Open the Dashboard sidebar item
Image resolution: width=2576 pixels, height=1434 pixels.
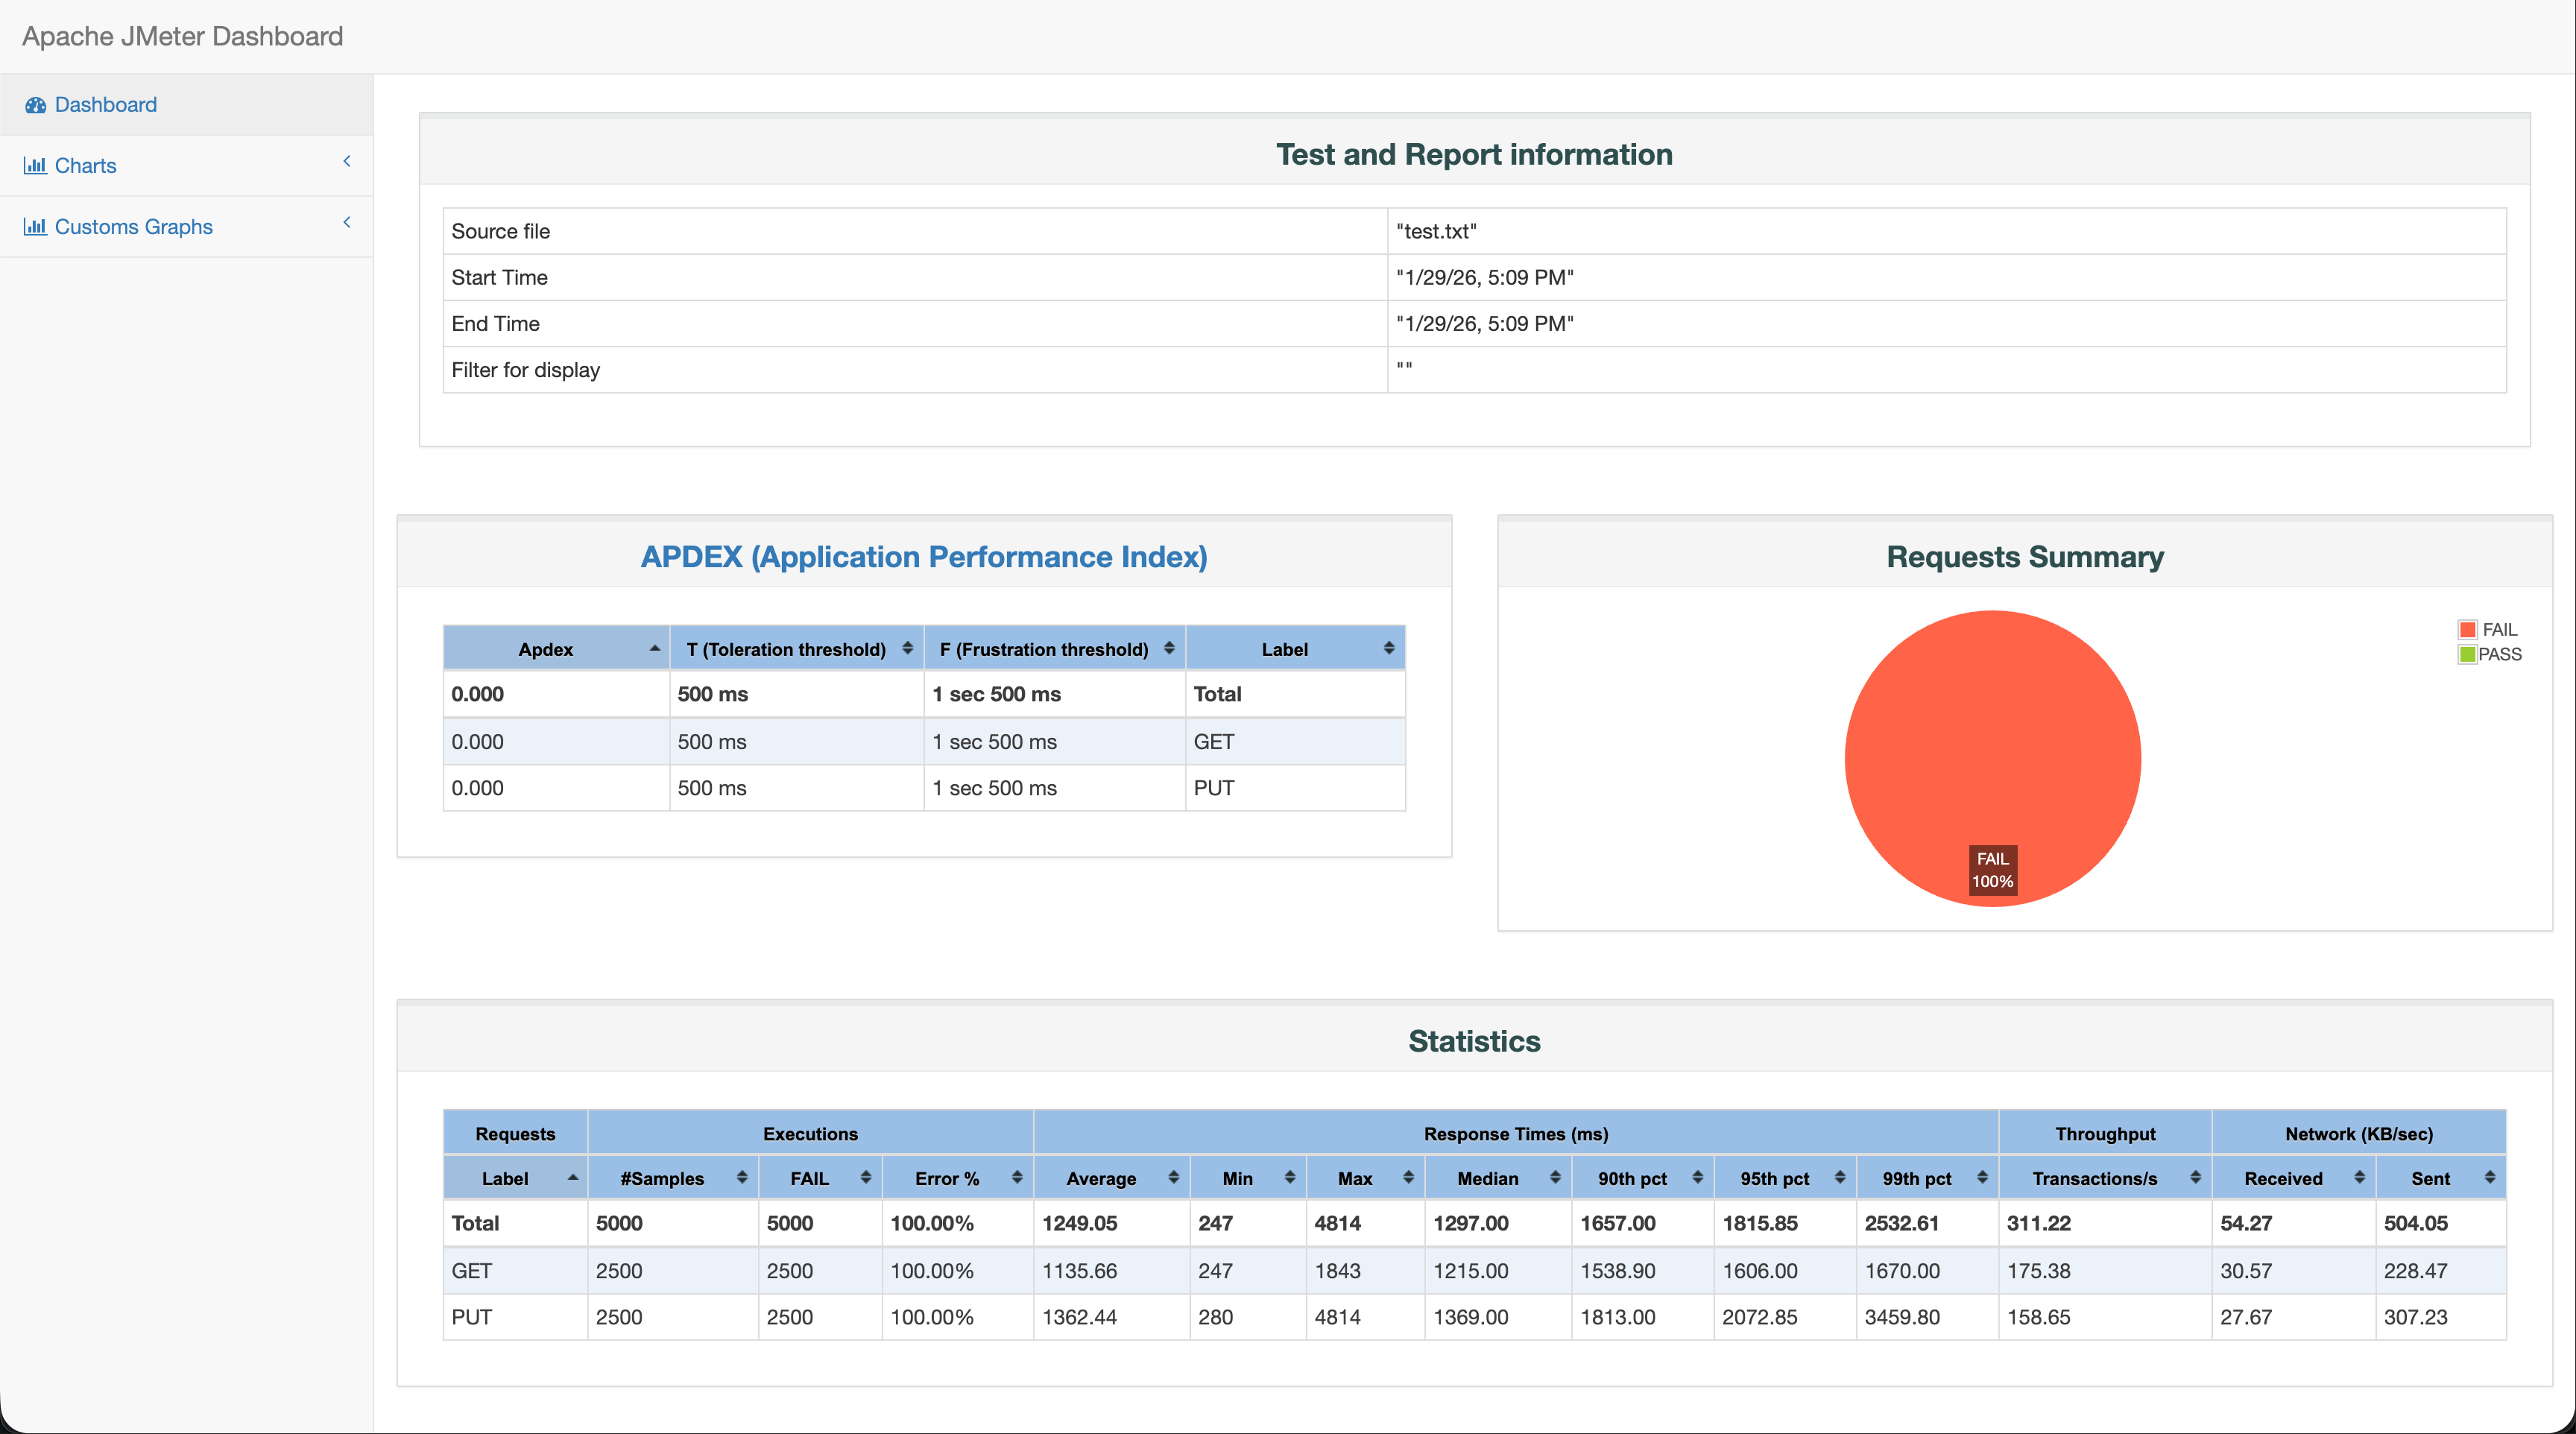[105, 105]
